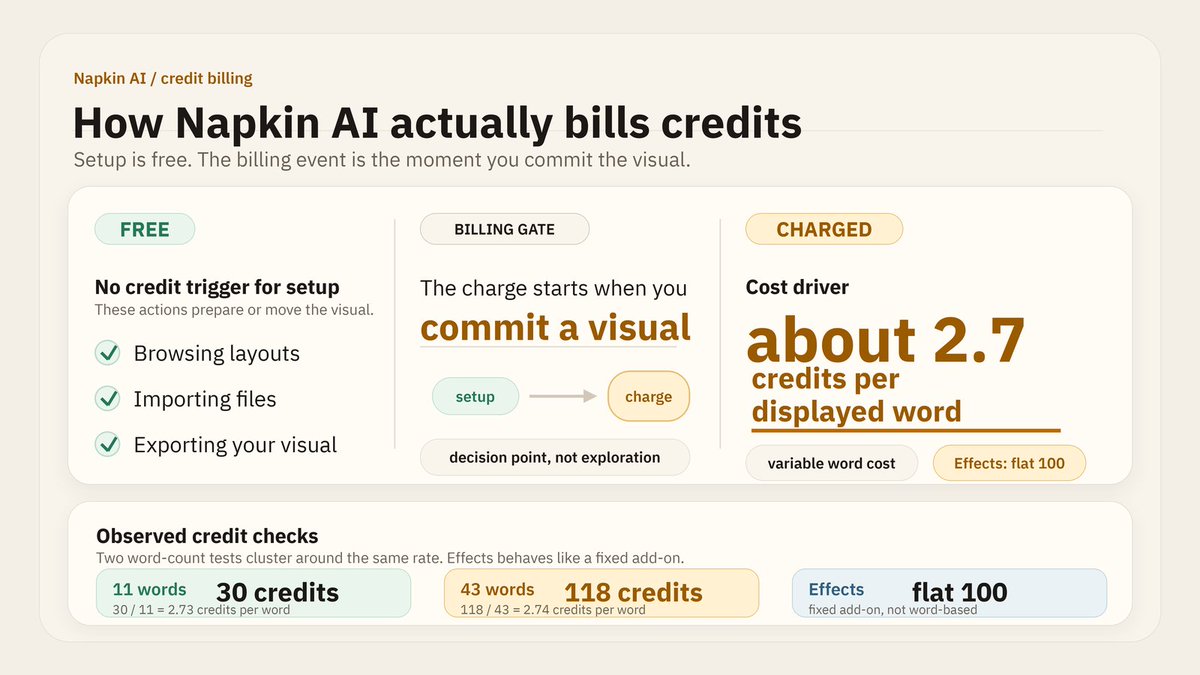Viewport: 1200px width, 675px height.
Task: Click the 30 credits value
Action: 277,593
